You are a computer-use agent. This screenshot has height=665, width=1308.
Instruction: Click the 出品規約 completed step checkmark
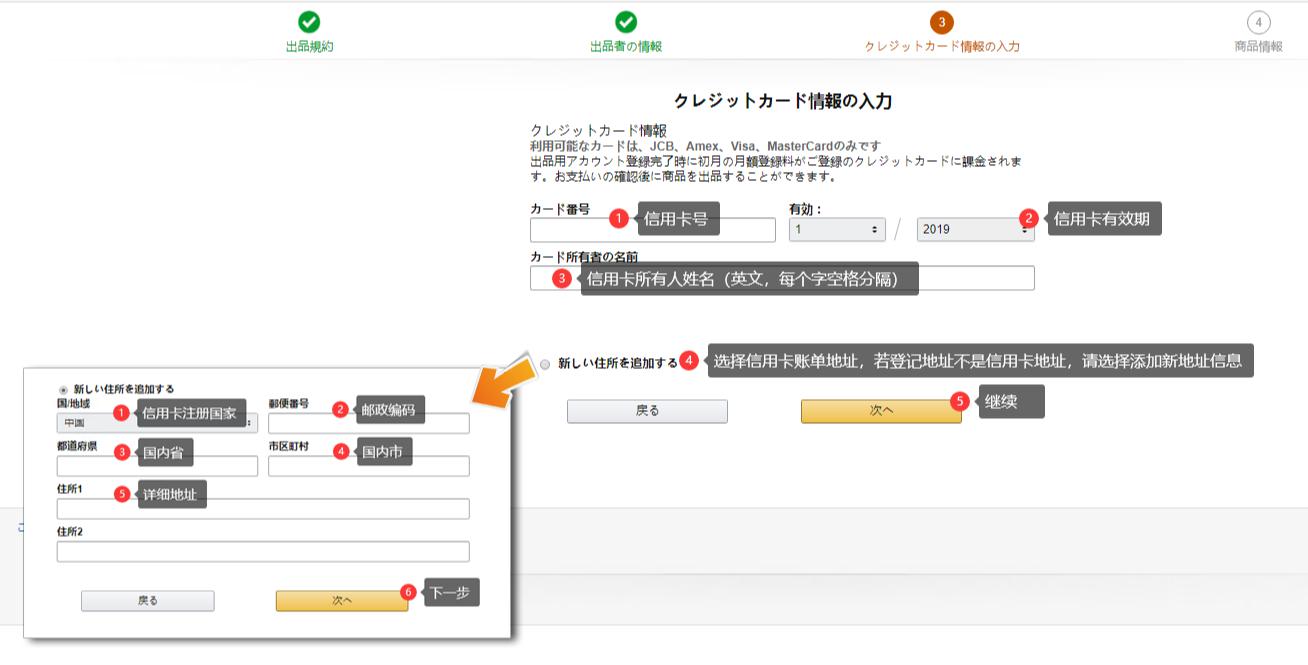point(310,22)
